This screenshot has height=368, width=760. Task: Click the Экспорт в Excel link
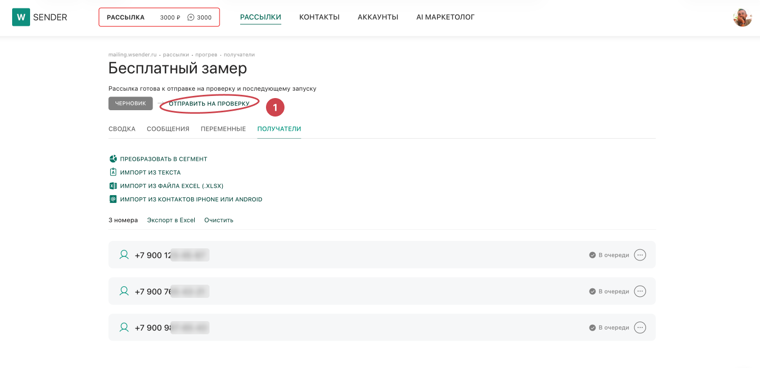click(171, 220)
